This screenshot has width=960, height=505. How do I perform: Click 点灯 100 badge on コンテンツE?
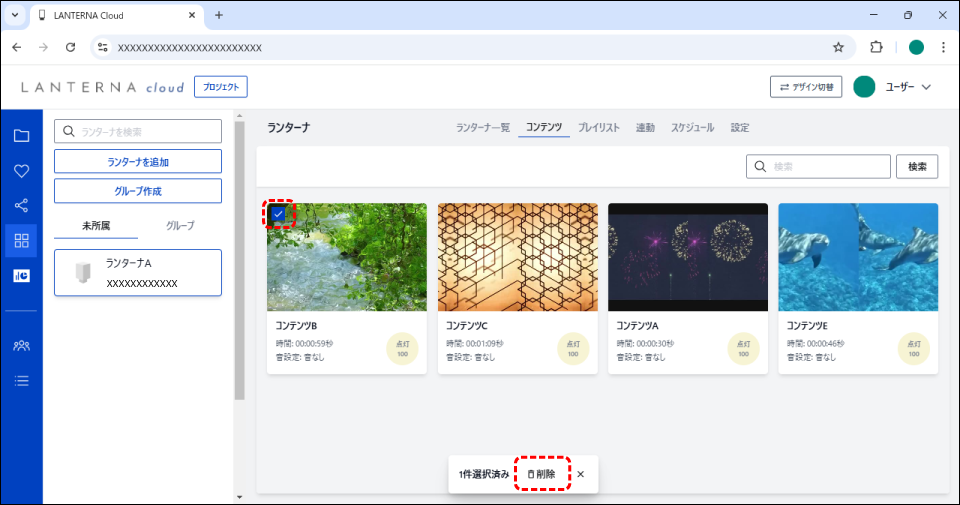click(913, 348)
